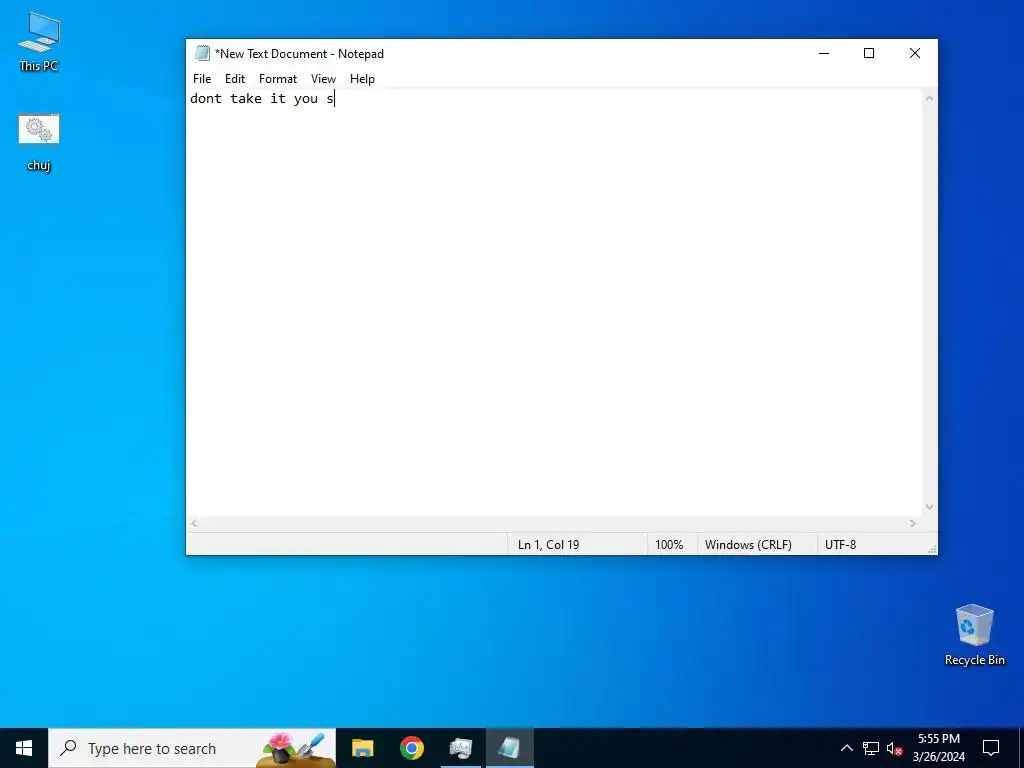Maximize the Notepad window
The width and height of the screenshot is (1024, 768).
tap(869, 54)
